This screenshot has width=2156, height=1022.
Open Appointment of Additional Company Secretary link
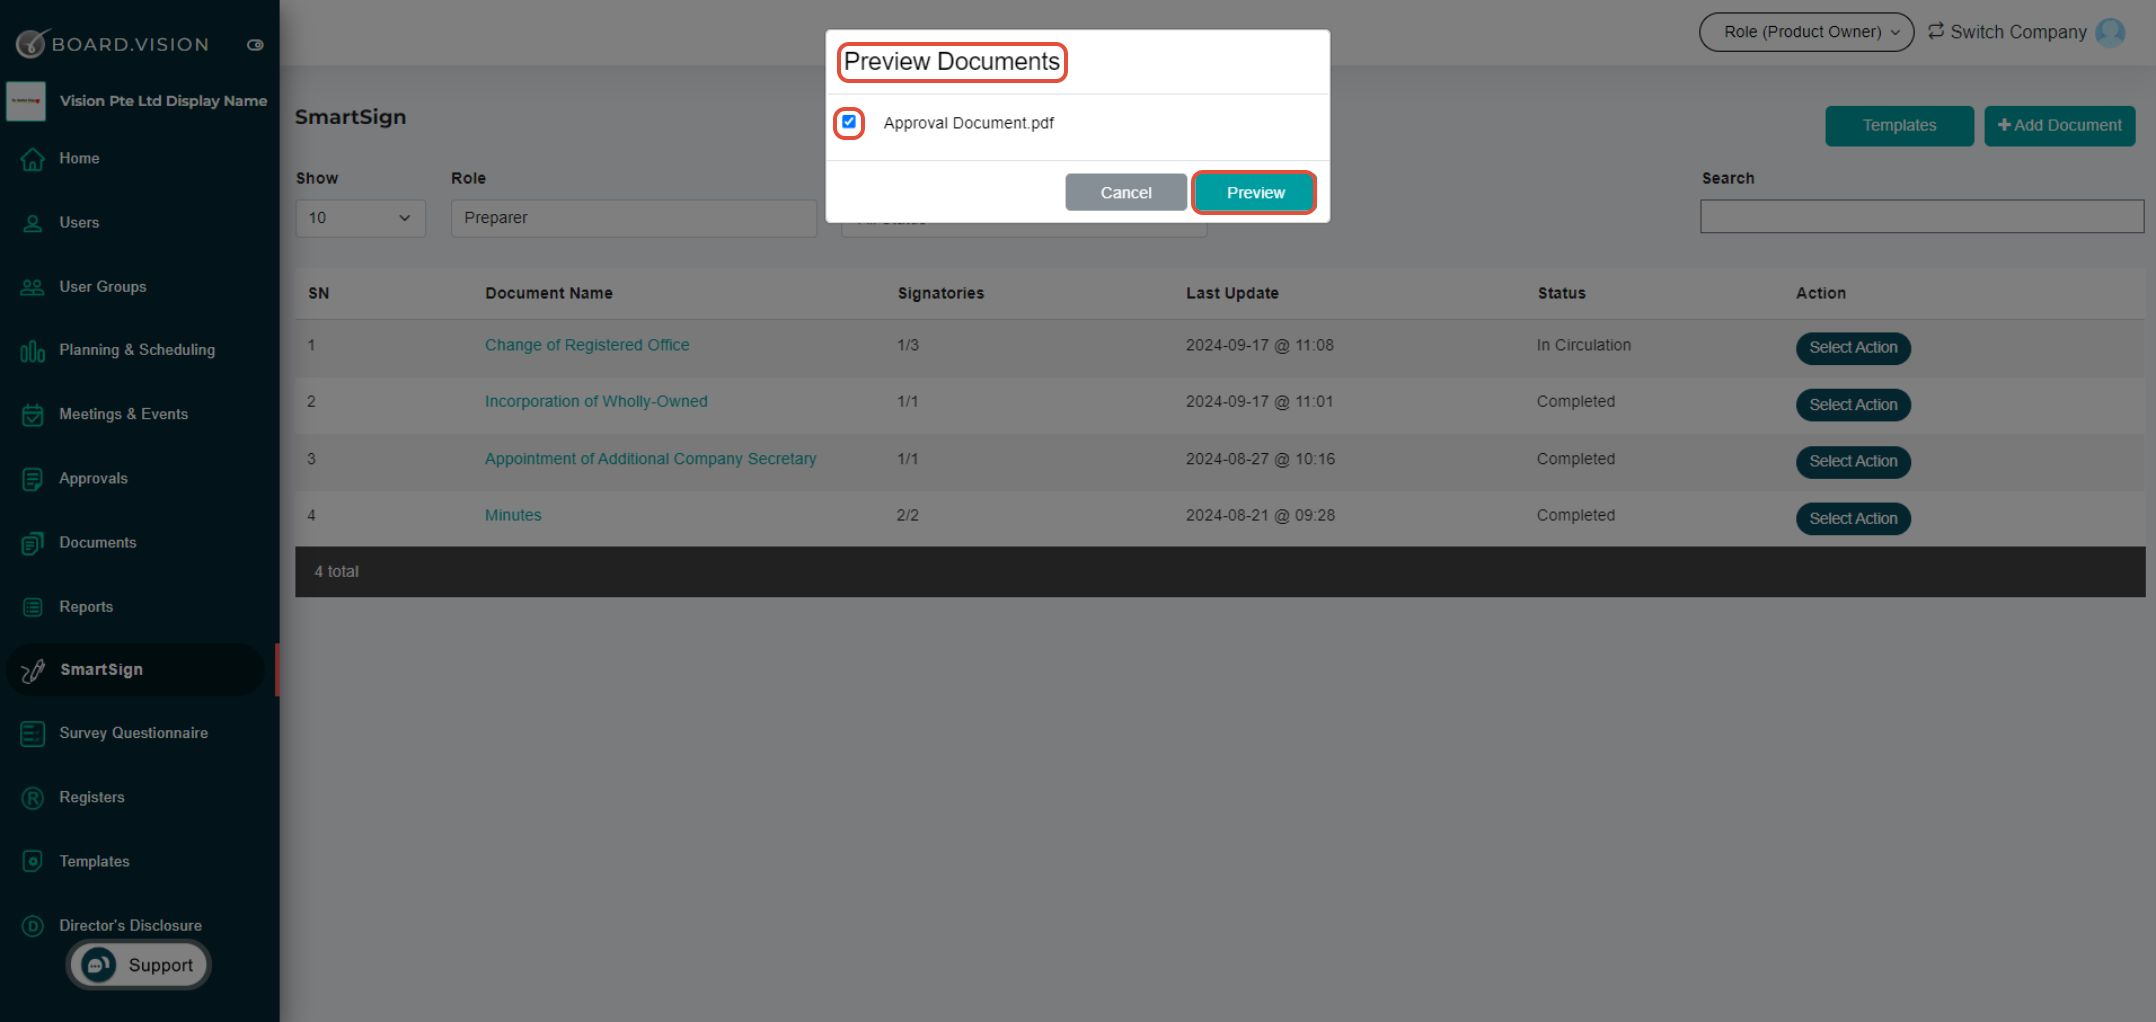tap(651, 459)
